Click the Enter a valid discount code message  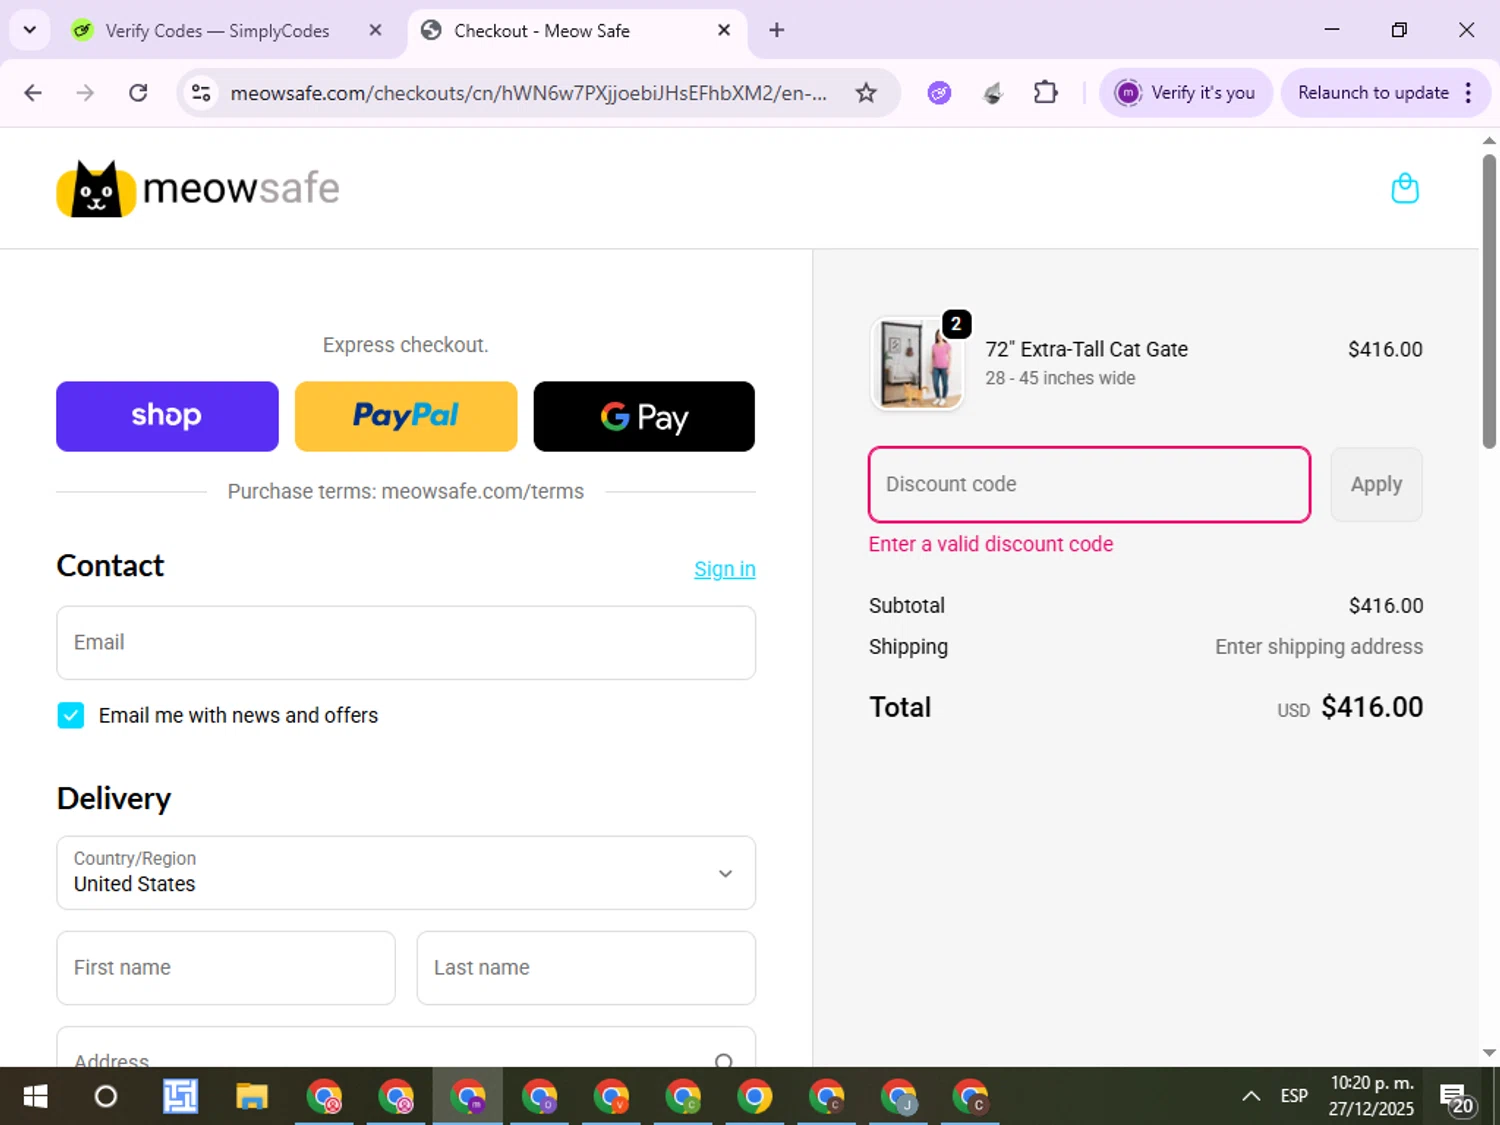[x=991, y=544]
